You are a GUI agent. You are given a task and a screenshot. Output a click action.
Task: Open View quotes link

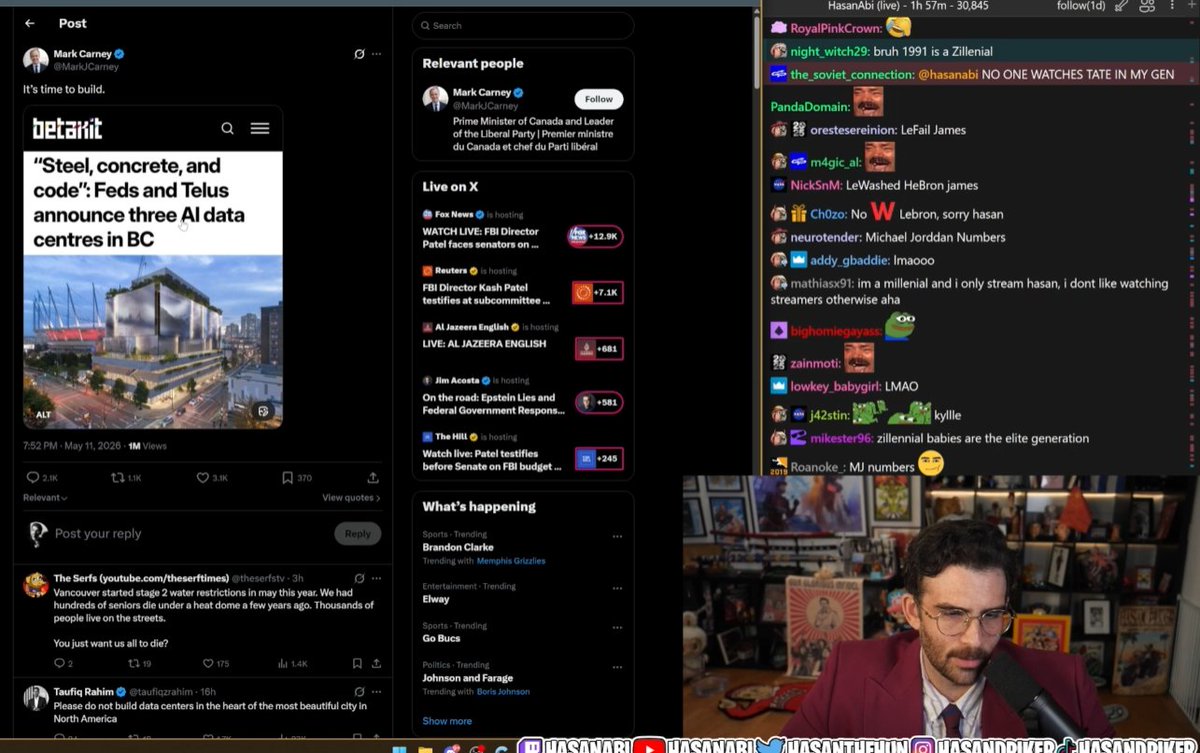(x=351, y=497)
